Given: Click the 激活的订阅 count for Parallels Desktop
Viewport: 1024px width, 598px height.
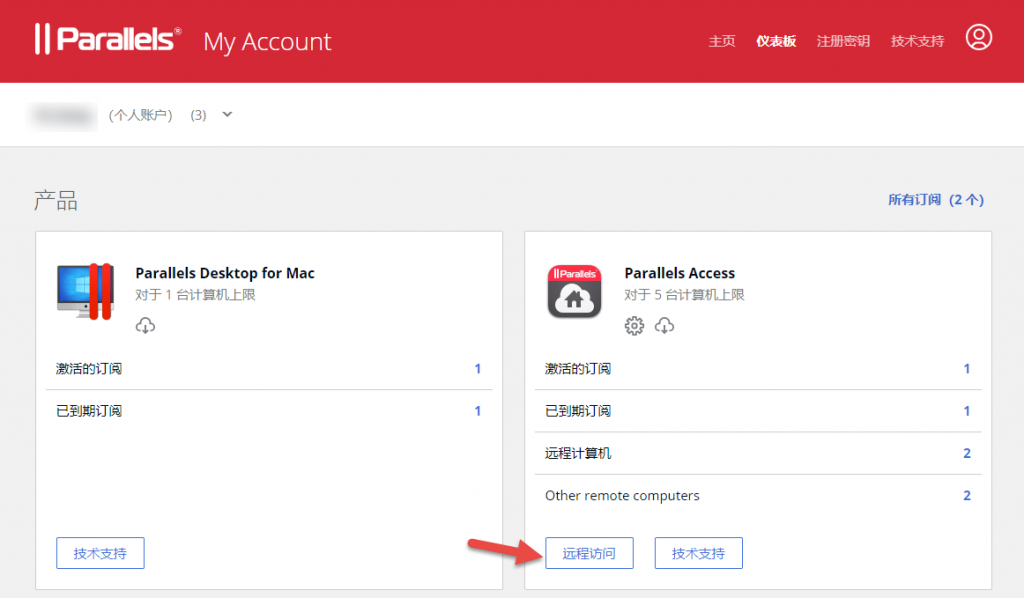Looking at the screenshot, I should click(x=477, y=369).
